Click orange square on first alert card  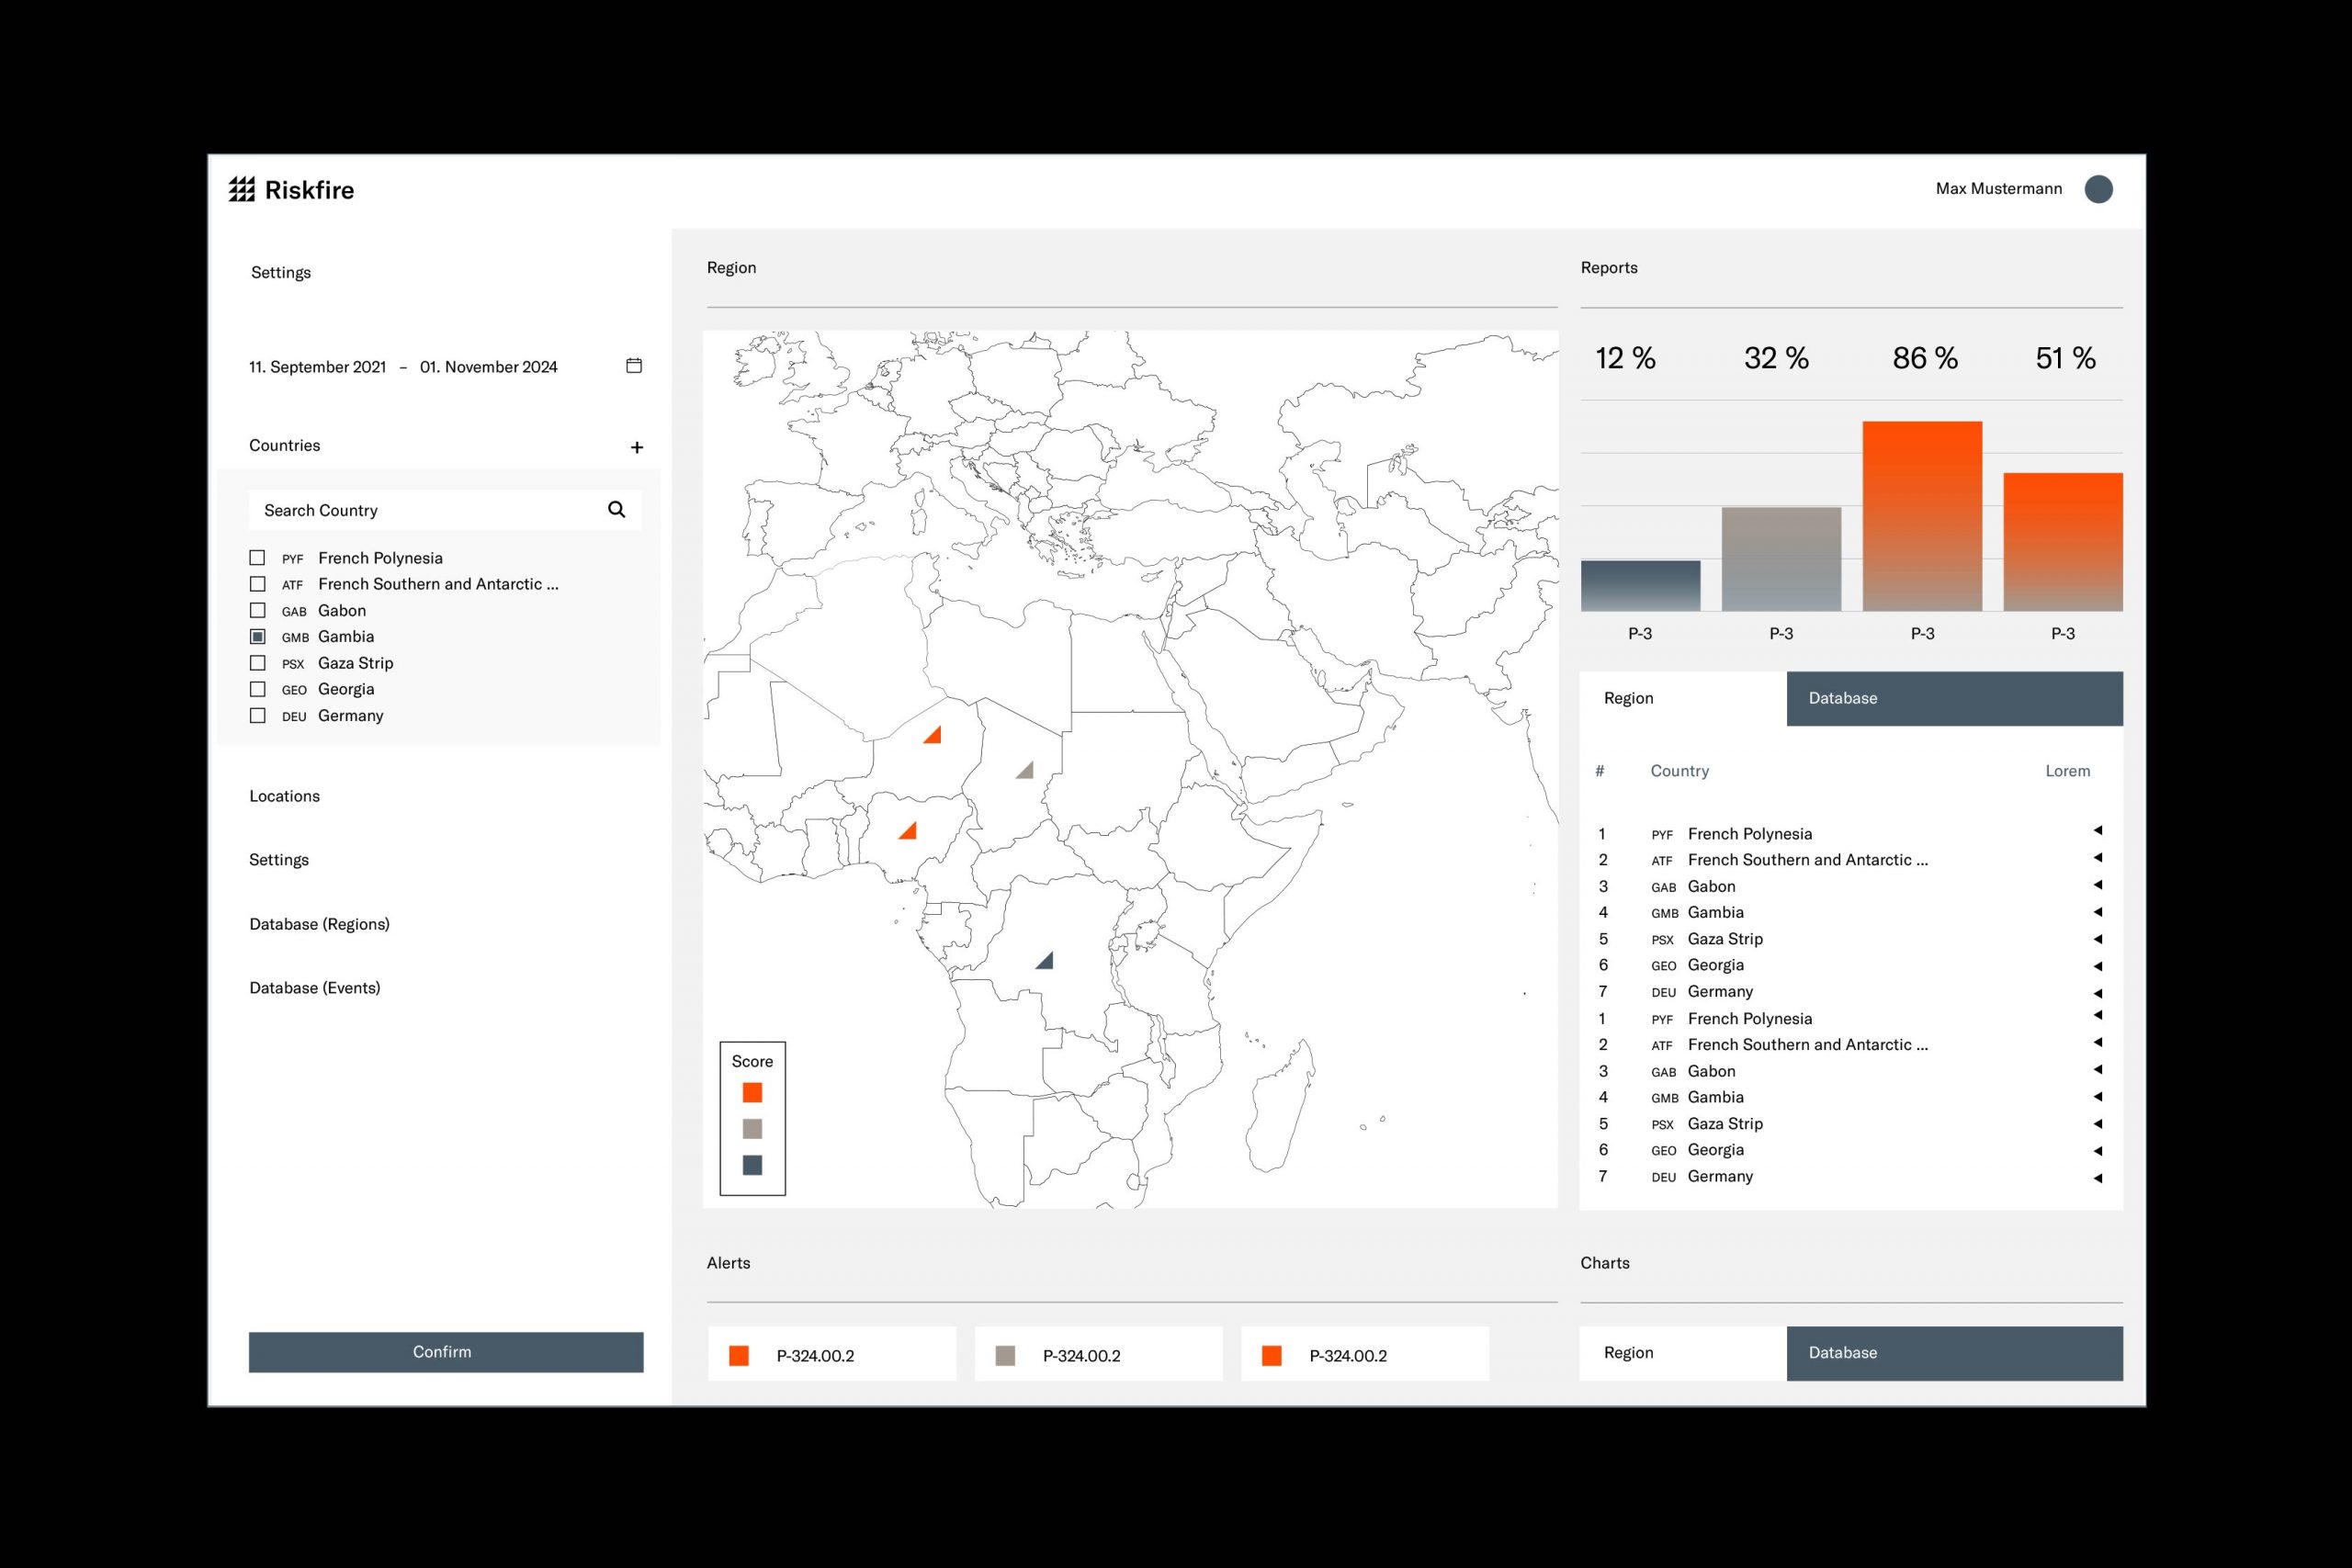[739, 1356]
